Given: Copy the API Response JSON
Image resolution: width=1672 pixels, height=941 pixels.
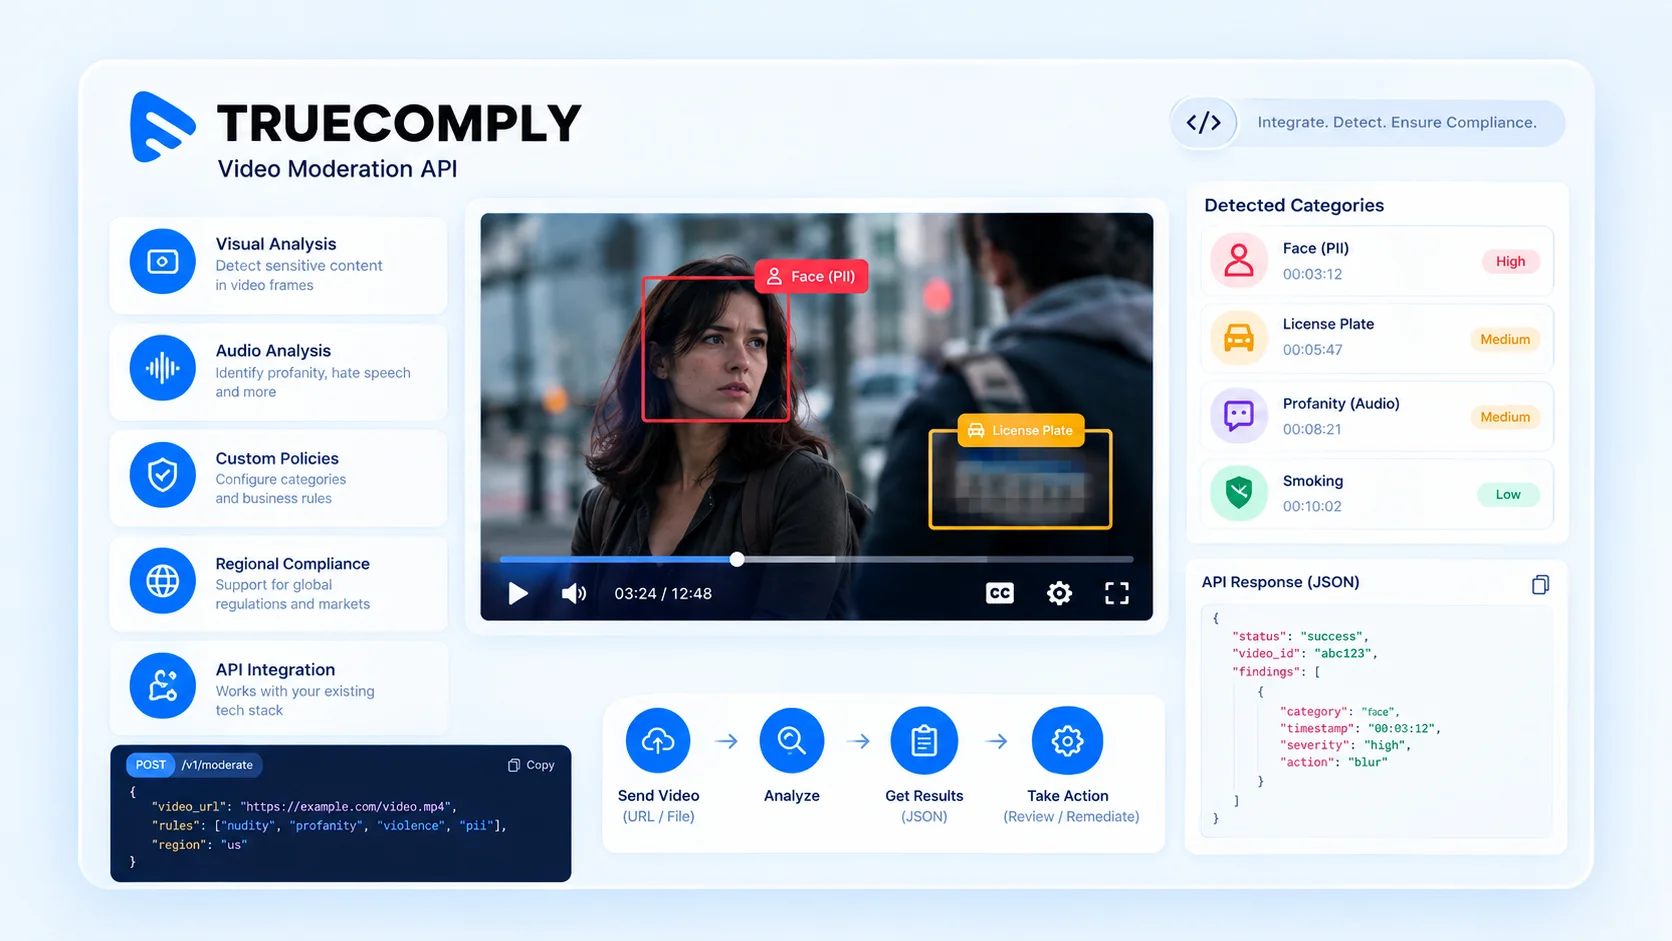Looking at the screenshot, I should point(1540,584).
